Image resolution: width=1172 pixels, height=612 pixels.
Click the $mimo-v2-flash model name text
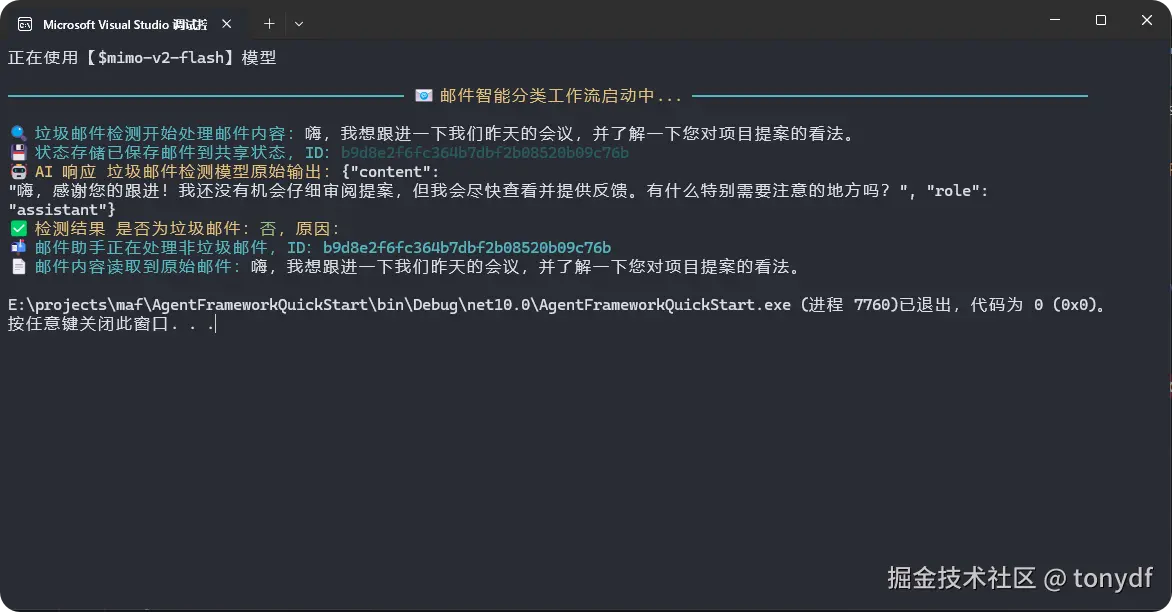tap(159, 58)
